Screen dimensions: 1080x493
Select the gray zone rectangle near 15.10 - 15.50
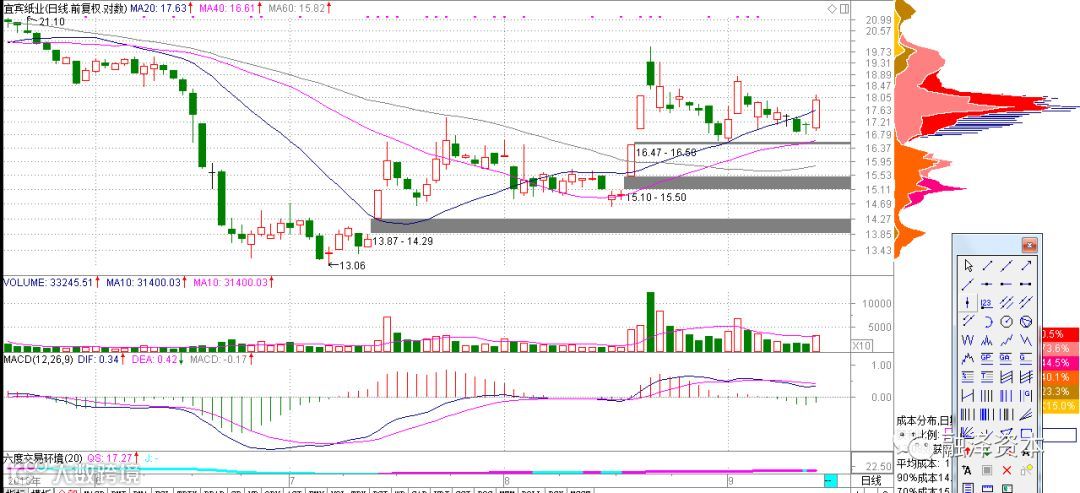click(x=737, y=182)
